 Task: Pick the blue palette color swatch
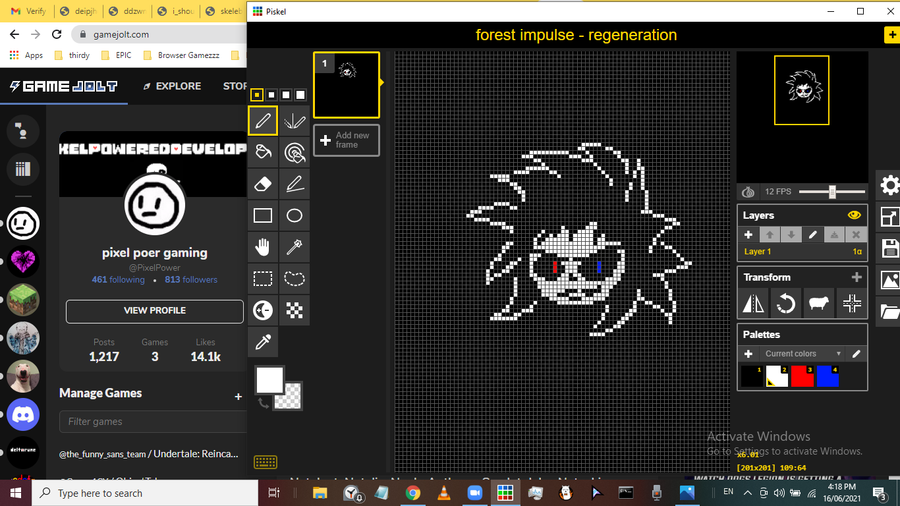(x=827, y=376)
